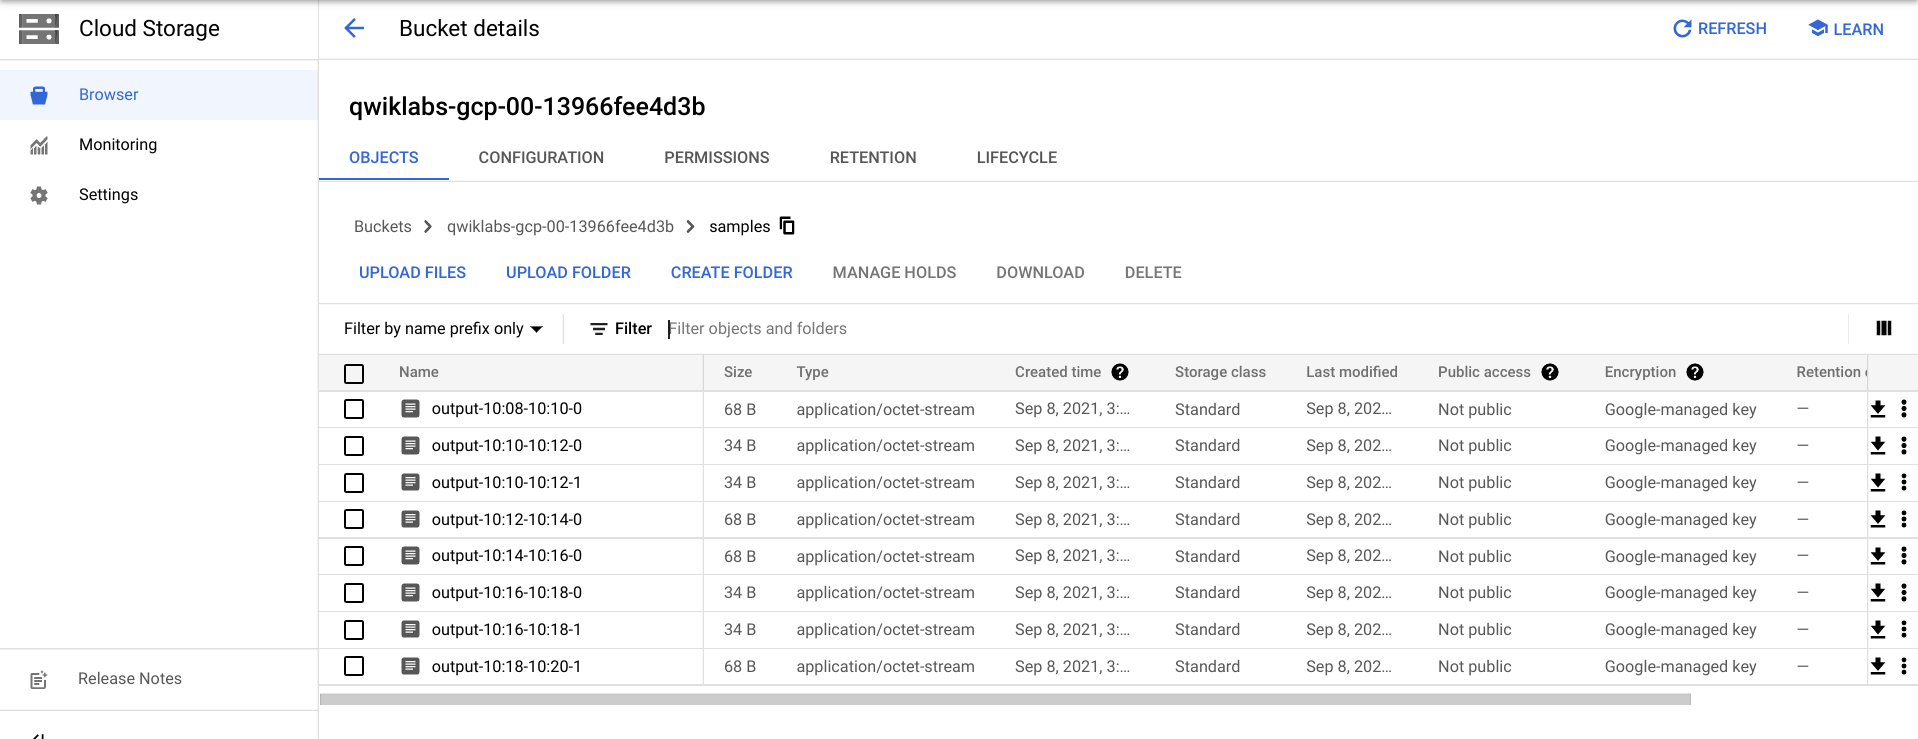Download output-10:10-10:12-1 via its download icon
Screen dimensions: 1918x739
pos(1878,483)
